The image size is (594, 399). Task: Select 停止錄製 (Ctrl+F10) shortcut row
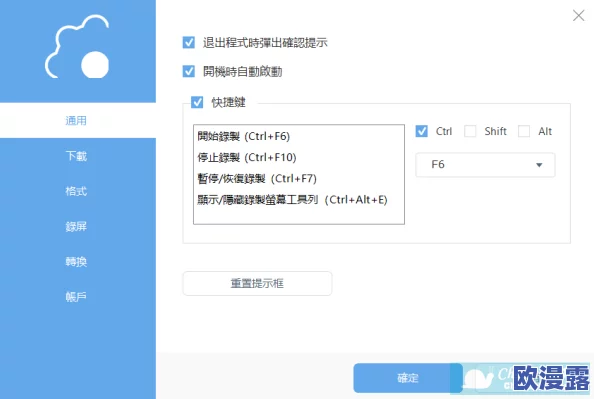point(299,157)
